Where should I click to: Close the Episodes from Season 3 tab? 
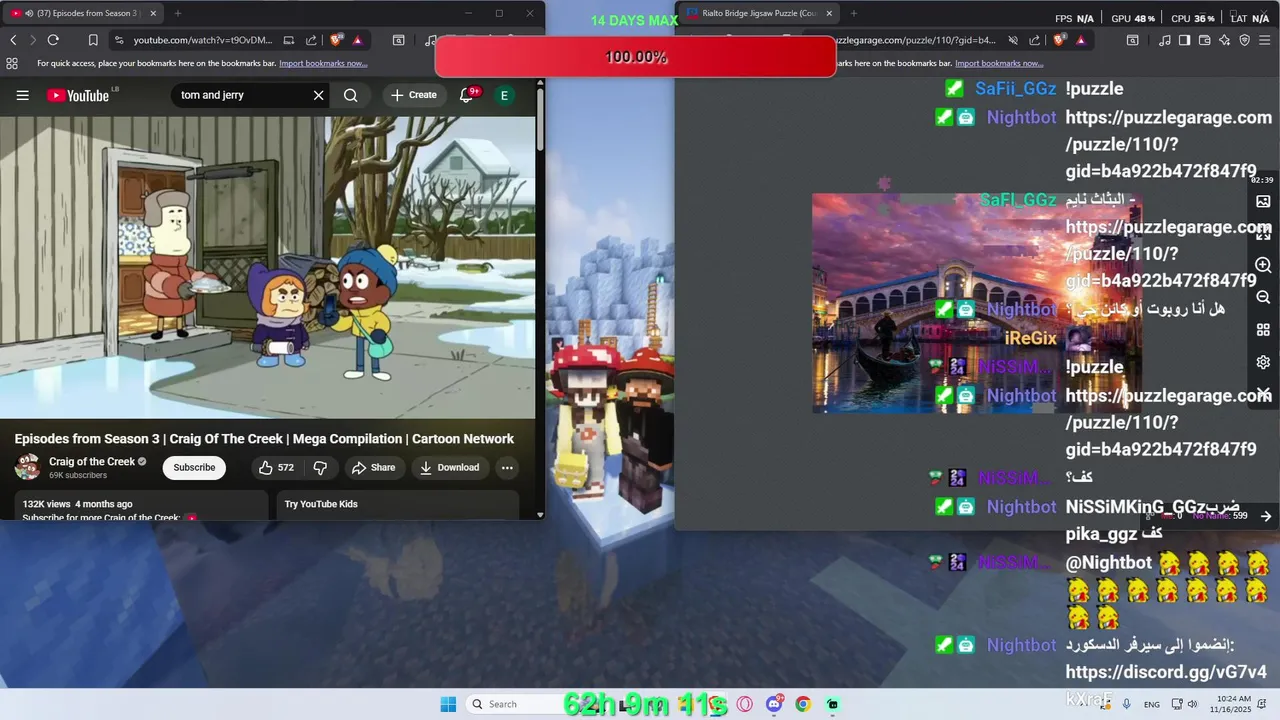[153, 13]
